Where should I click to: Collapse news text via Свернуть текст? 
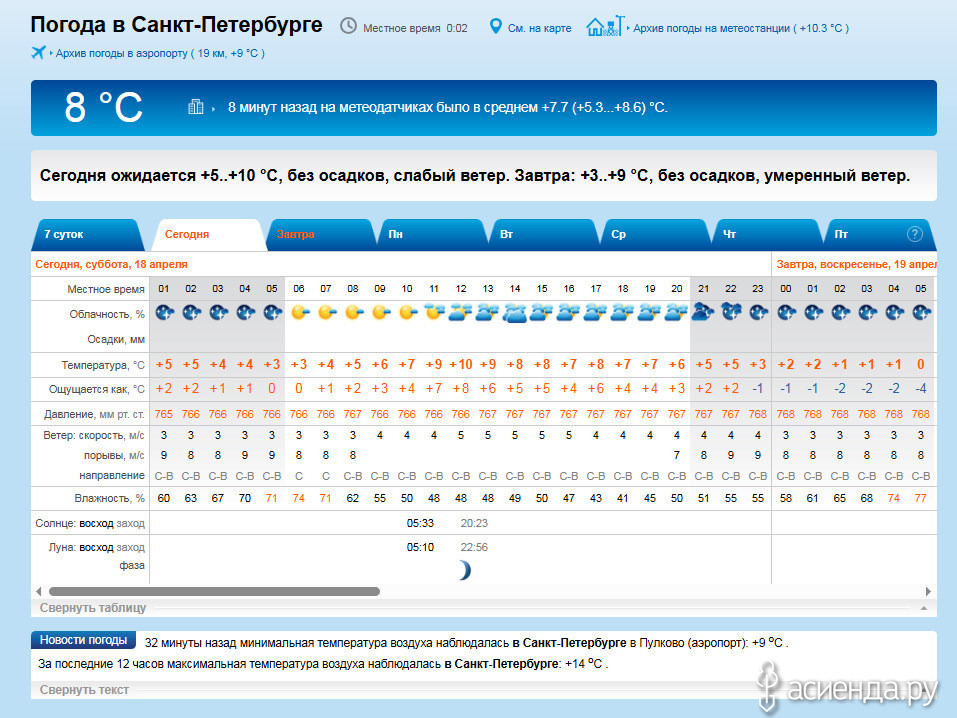[x=84, y=689]
